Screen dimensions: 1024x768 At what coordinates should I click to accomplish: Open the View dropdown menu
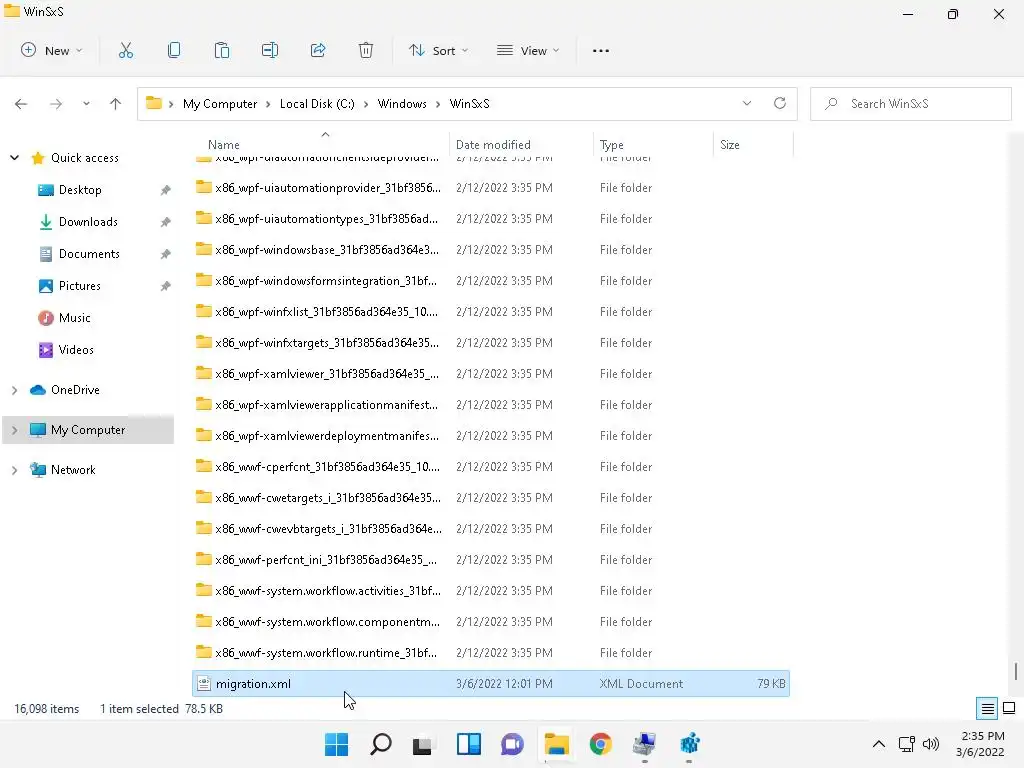[x=528, y=50]
